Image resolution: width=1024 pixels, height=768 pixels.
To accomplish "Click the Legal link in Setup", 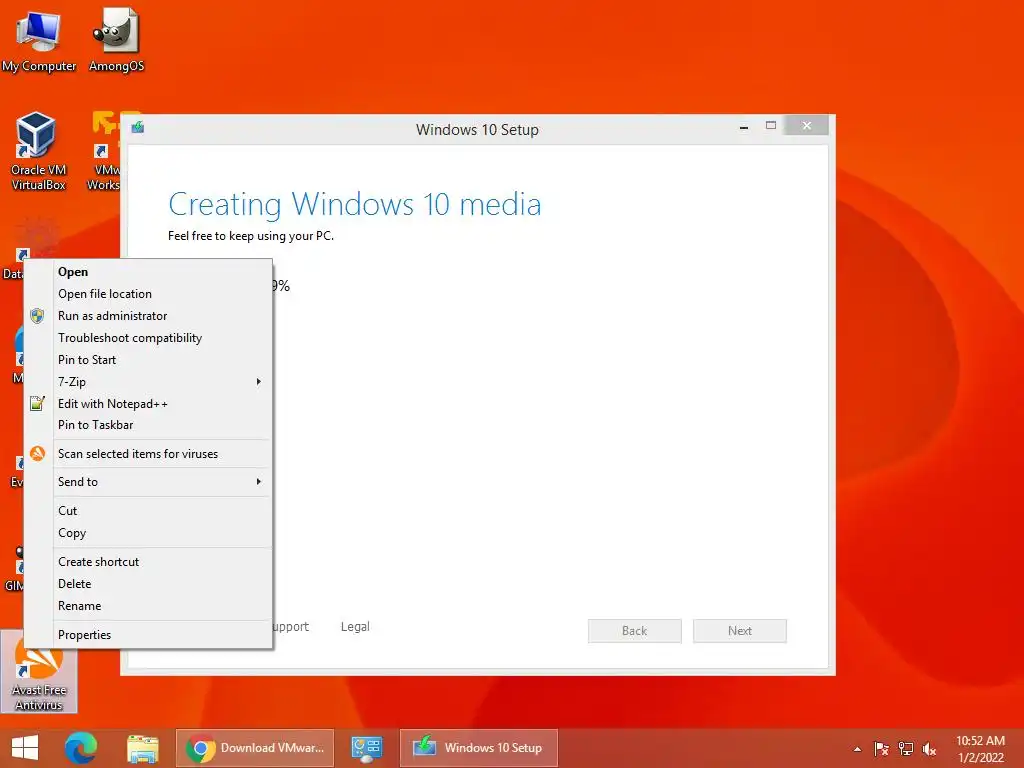I will point(355,627).
